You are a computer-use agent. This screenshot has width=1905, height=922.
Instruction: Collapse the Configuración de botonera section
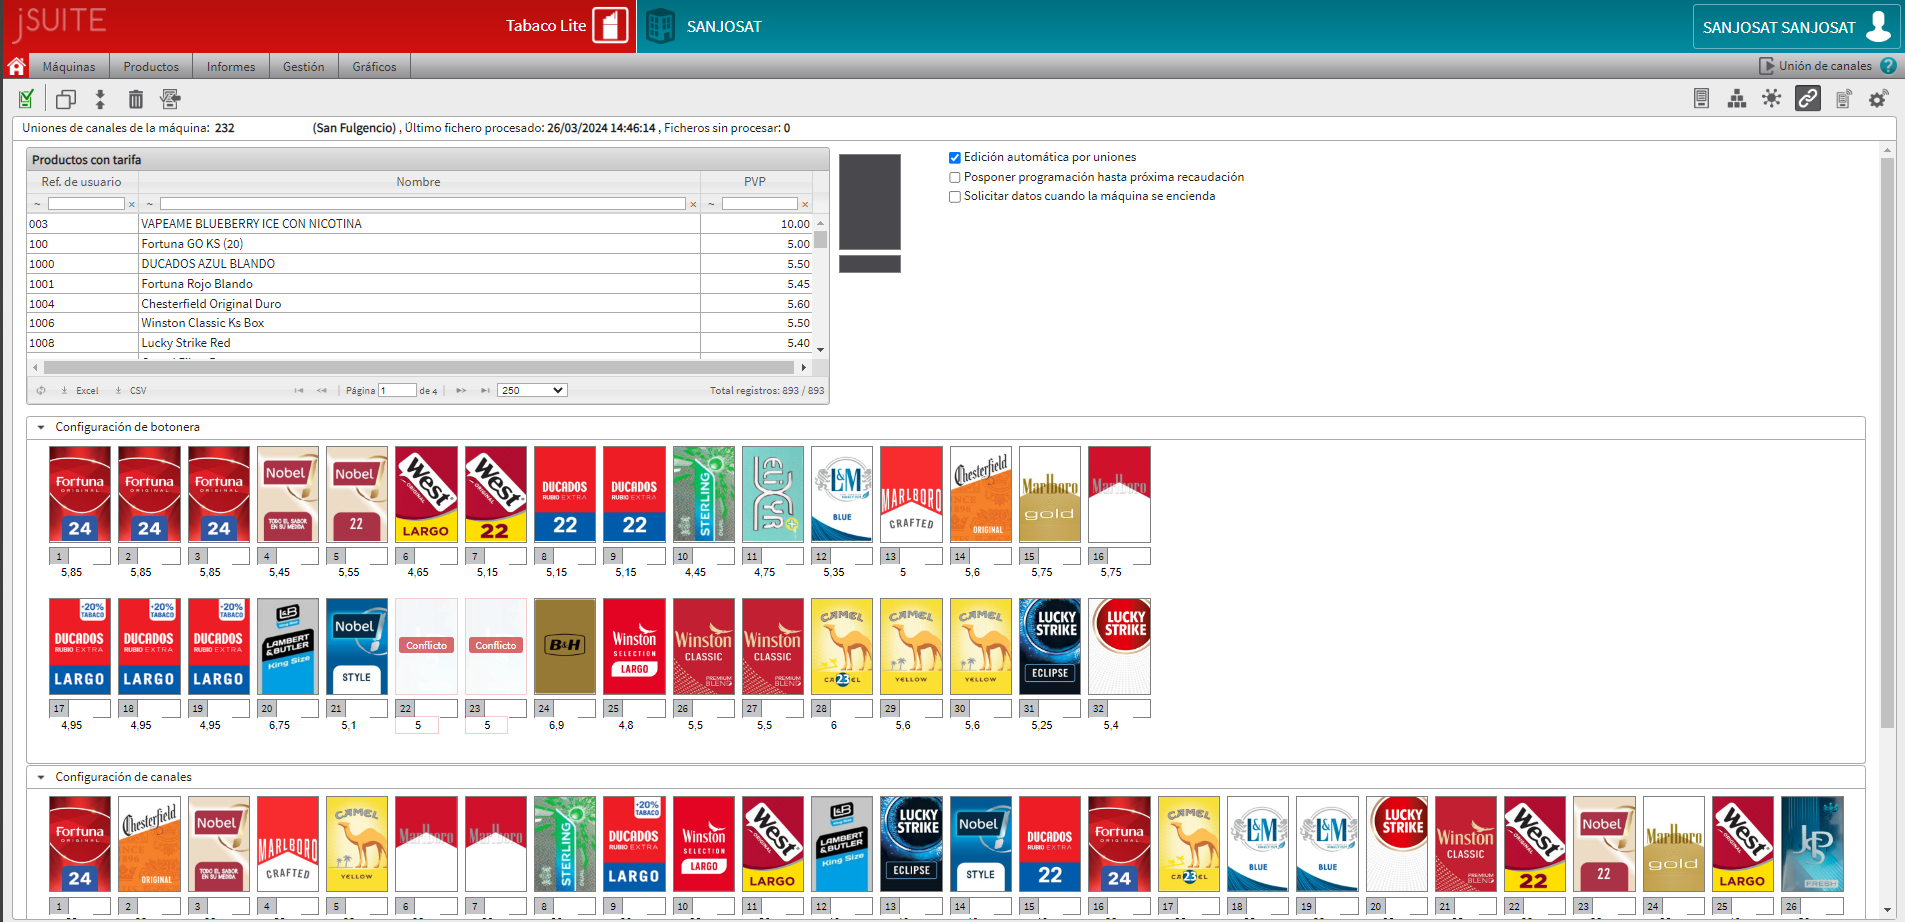[41, 427]
